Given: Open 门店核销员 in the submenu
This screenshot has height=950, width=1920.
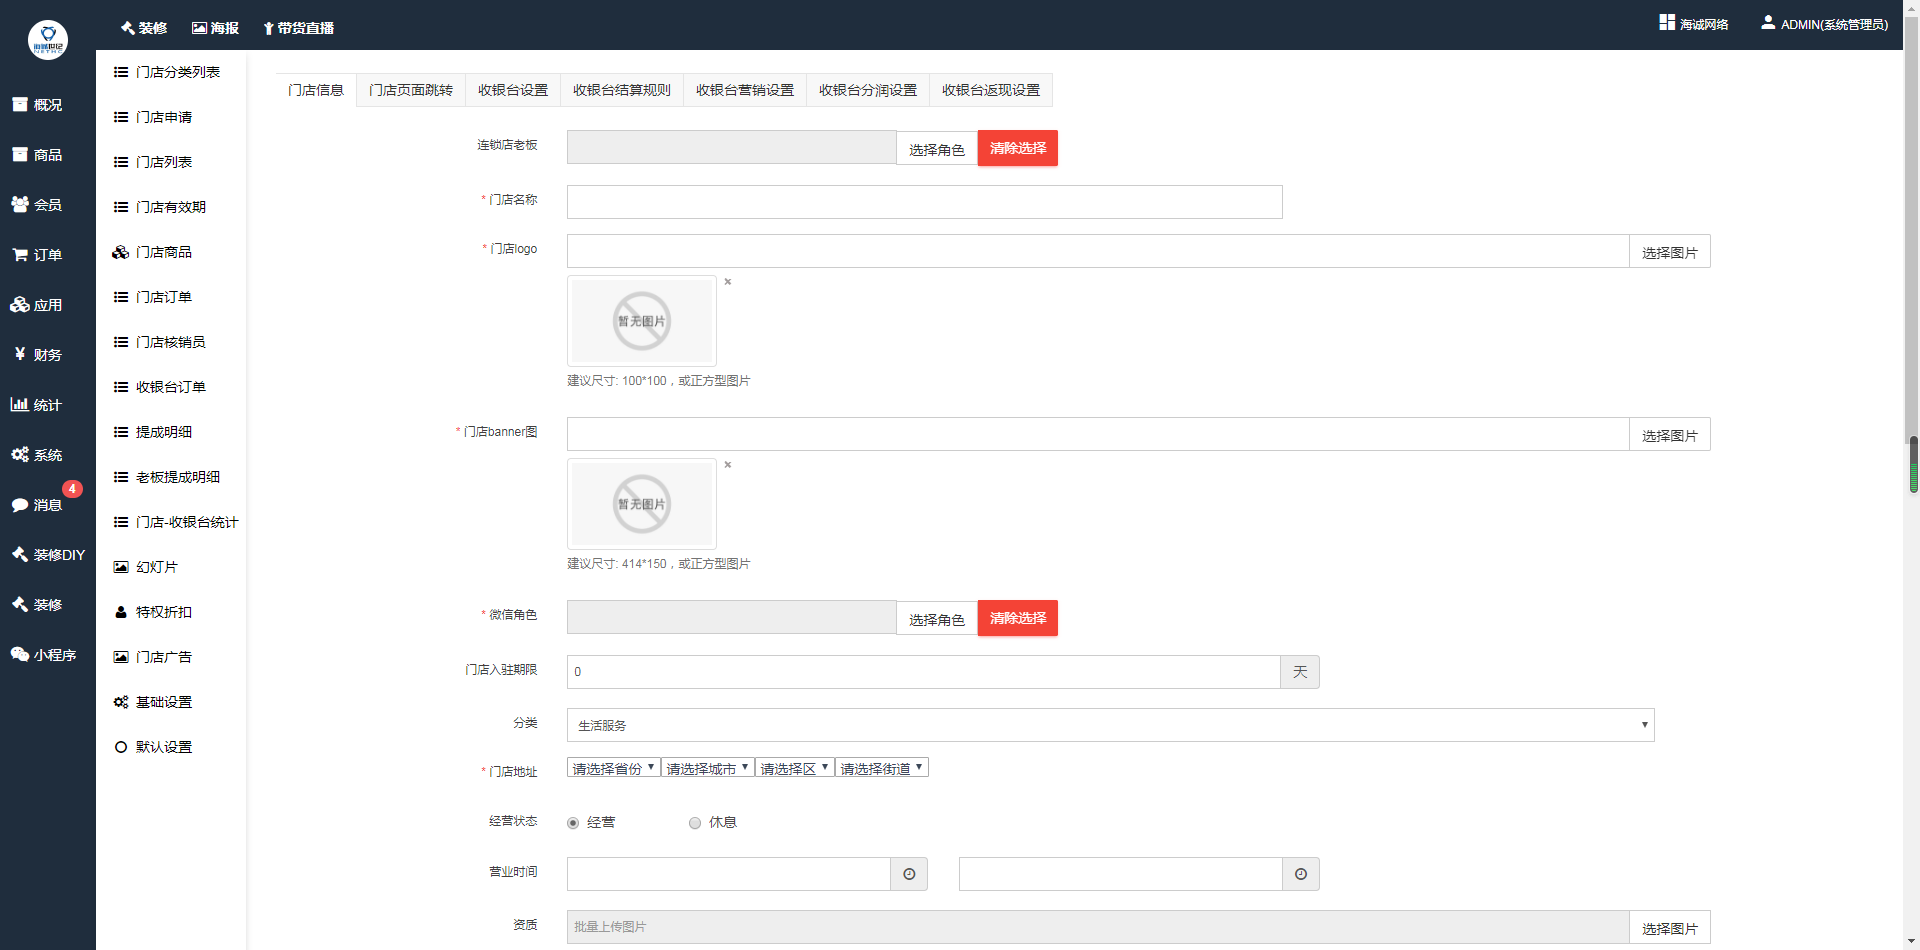Looking at the screenshot, I should 171,342.
